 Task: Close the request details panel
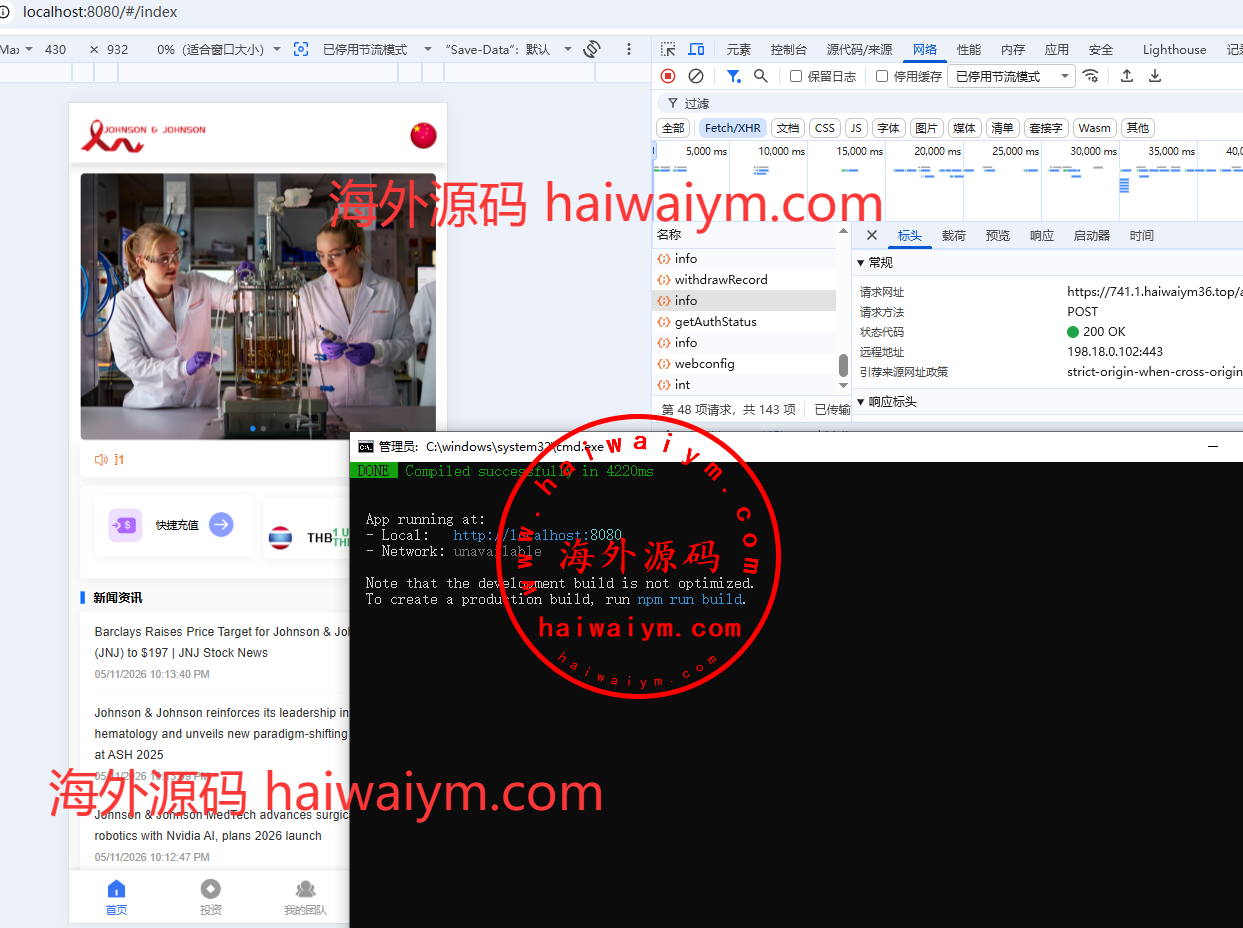[872, 235]
